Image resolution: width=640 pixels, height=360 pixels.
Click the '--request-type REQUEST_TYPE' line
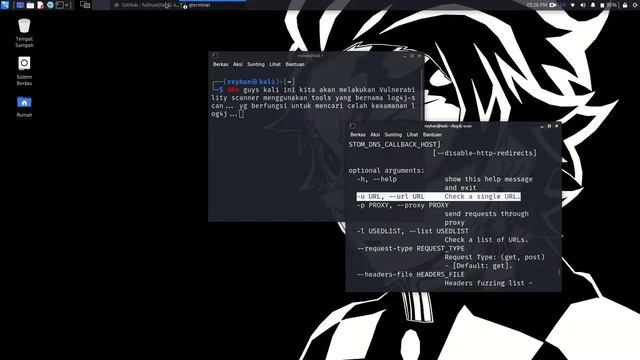(411, 249)
